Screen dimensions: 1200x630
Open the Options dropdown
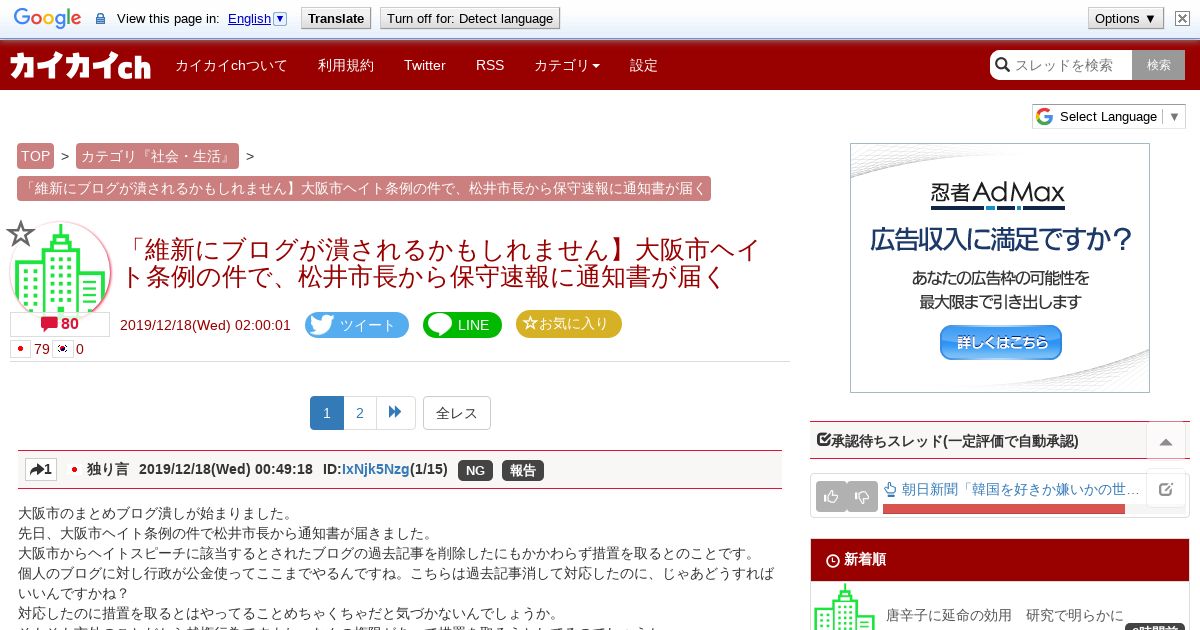(1126, 18)
